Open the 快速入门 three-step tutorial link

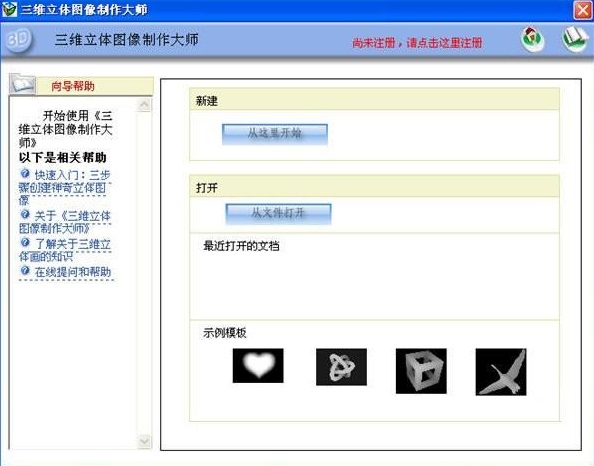[x=65, y=187]
